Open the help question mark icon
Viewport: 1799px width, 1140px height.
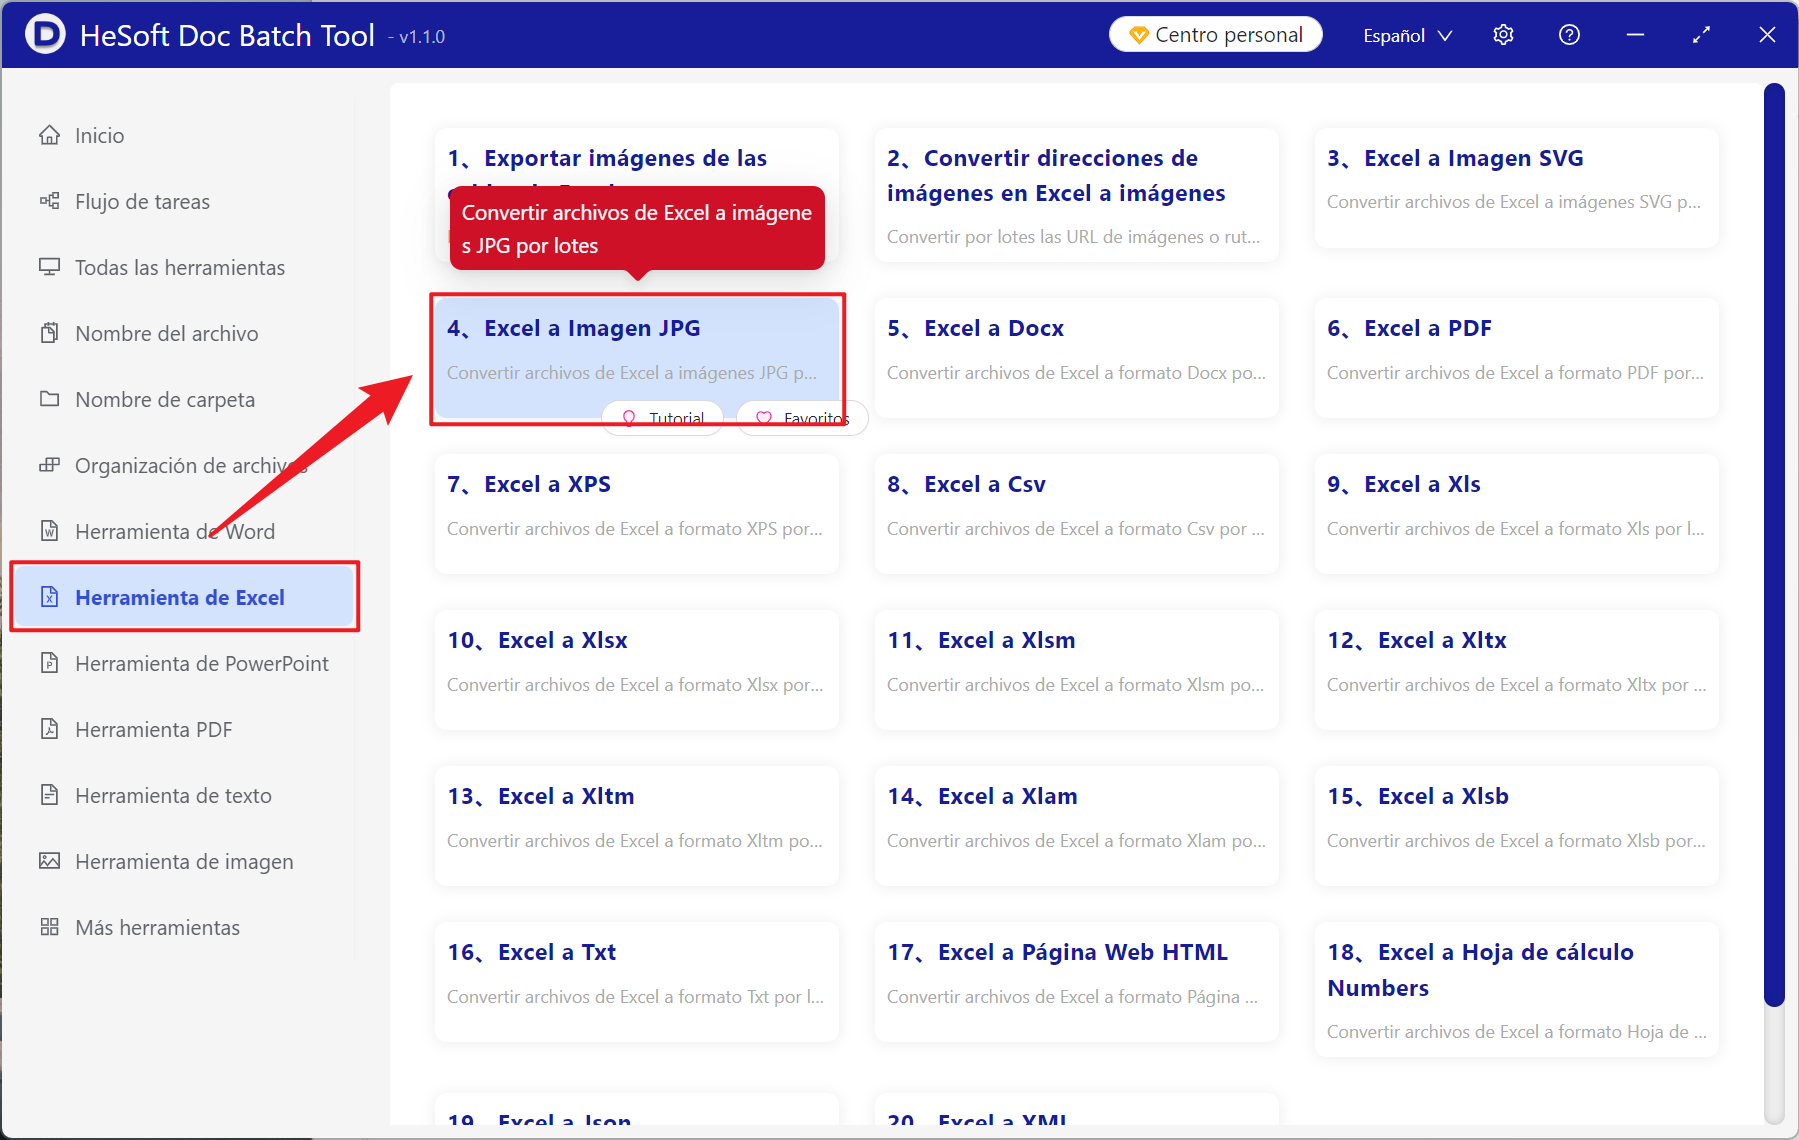point(1569,35)
